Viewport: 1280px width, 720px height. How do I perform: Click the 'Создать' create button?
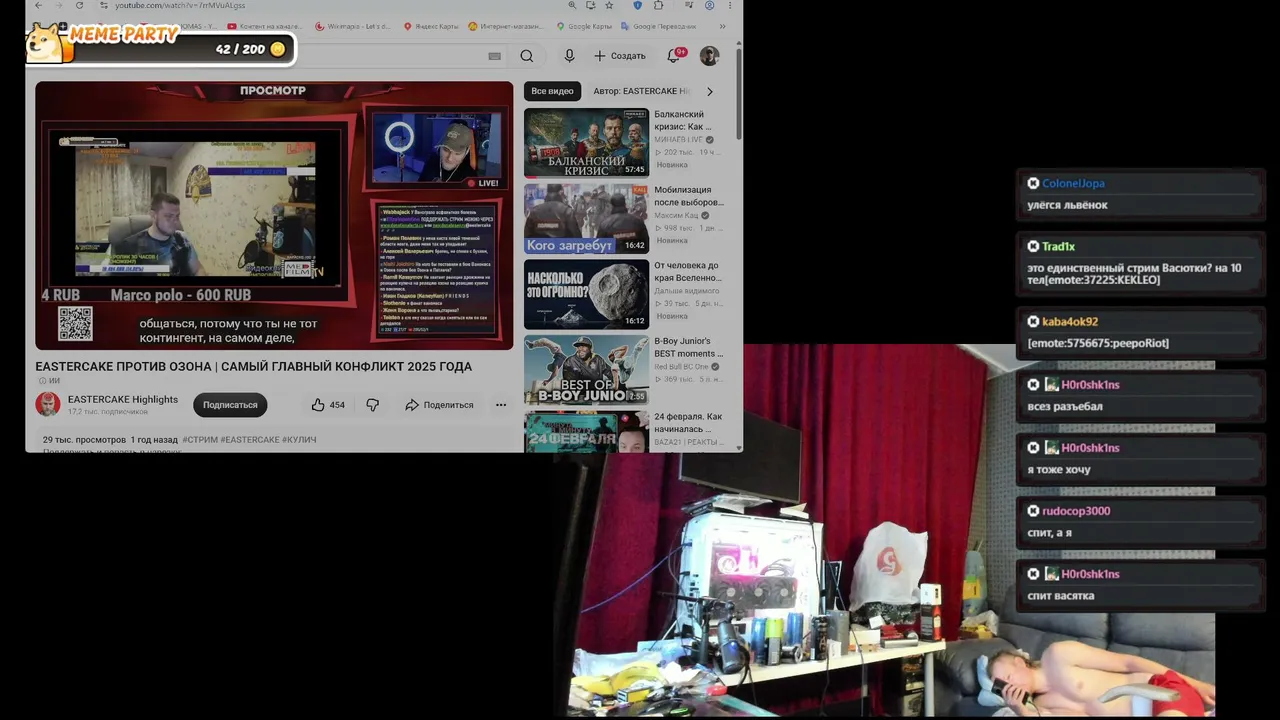pyautogui.click(x=620, y=56)
